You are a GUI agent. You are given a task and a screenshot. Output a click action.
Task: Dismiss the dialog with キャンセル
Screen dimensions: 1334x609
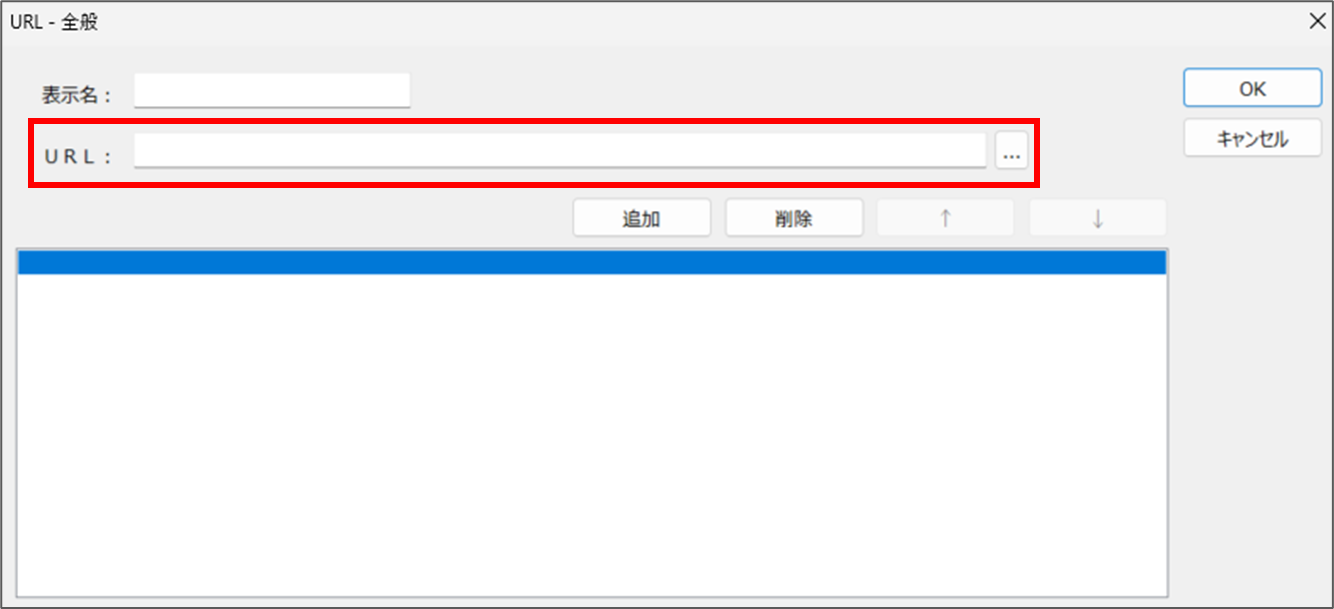click(1252, 139)
